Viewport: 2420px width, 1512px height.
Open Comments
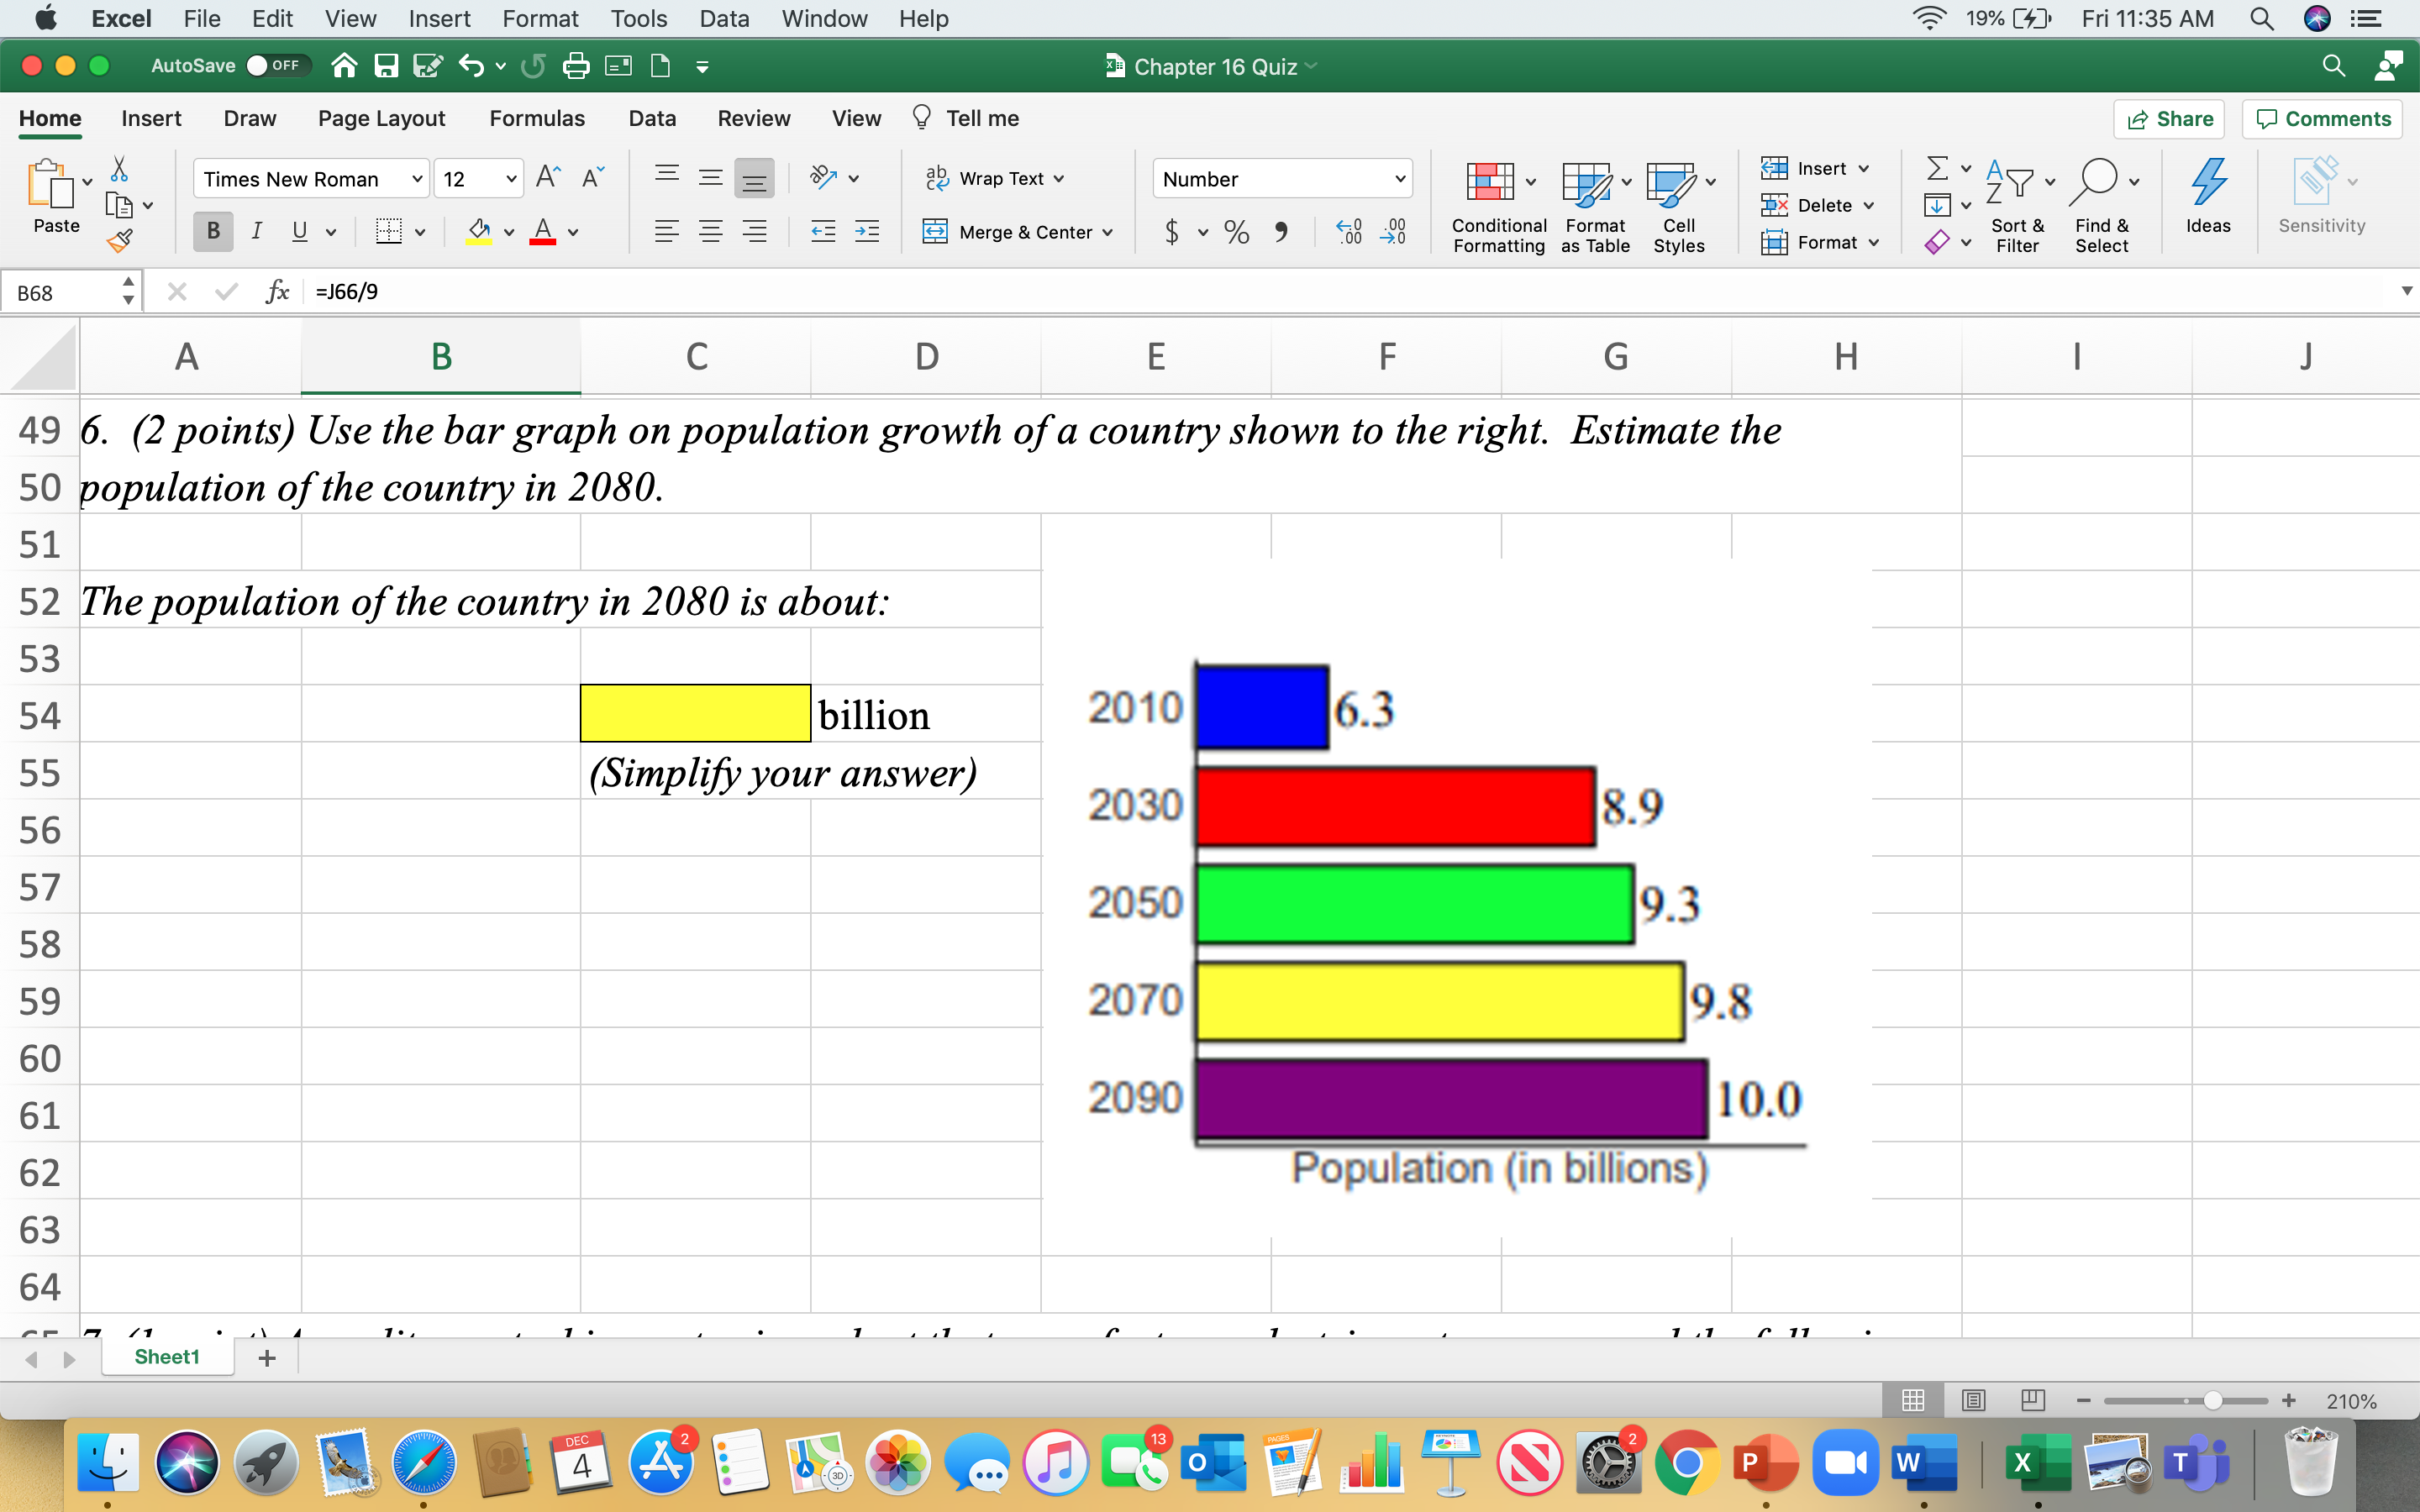click(2322, 118)
